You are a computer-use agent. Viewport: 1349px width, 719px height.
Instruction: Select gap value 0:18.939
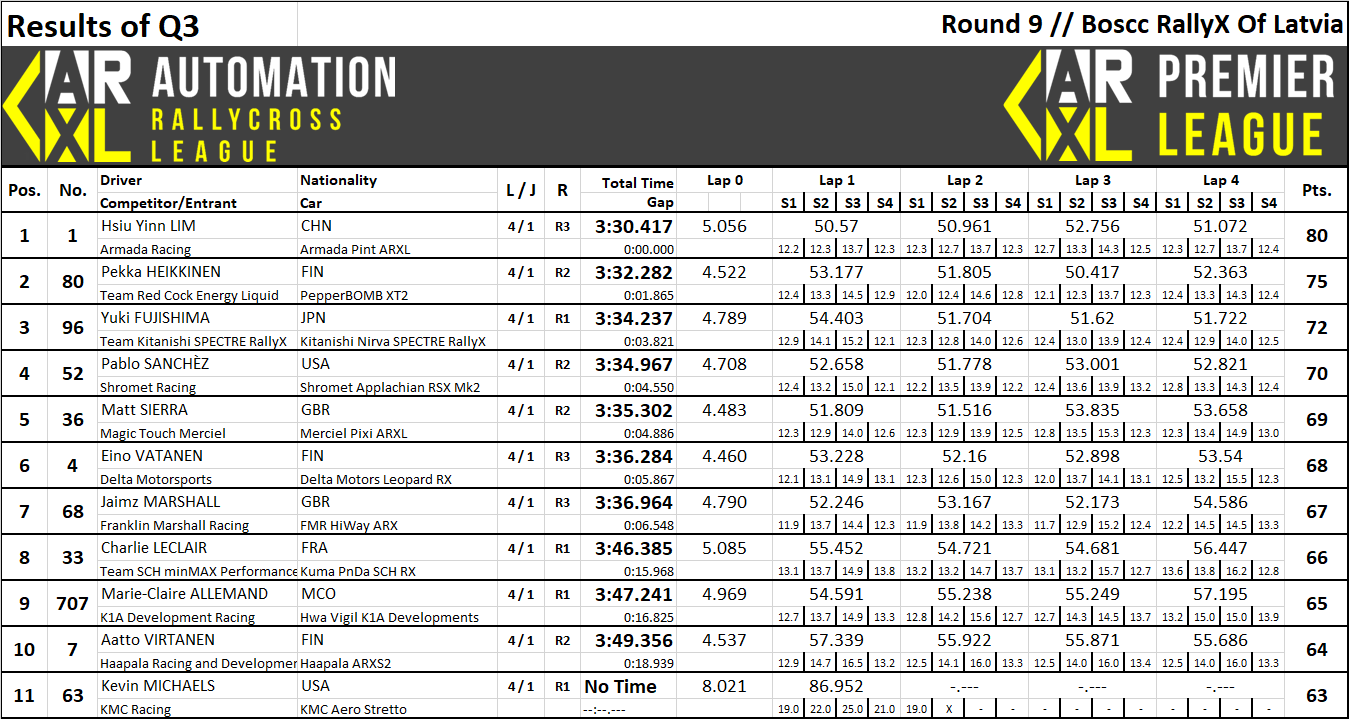coord(647,663)
